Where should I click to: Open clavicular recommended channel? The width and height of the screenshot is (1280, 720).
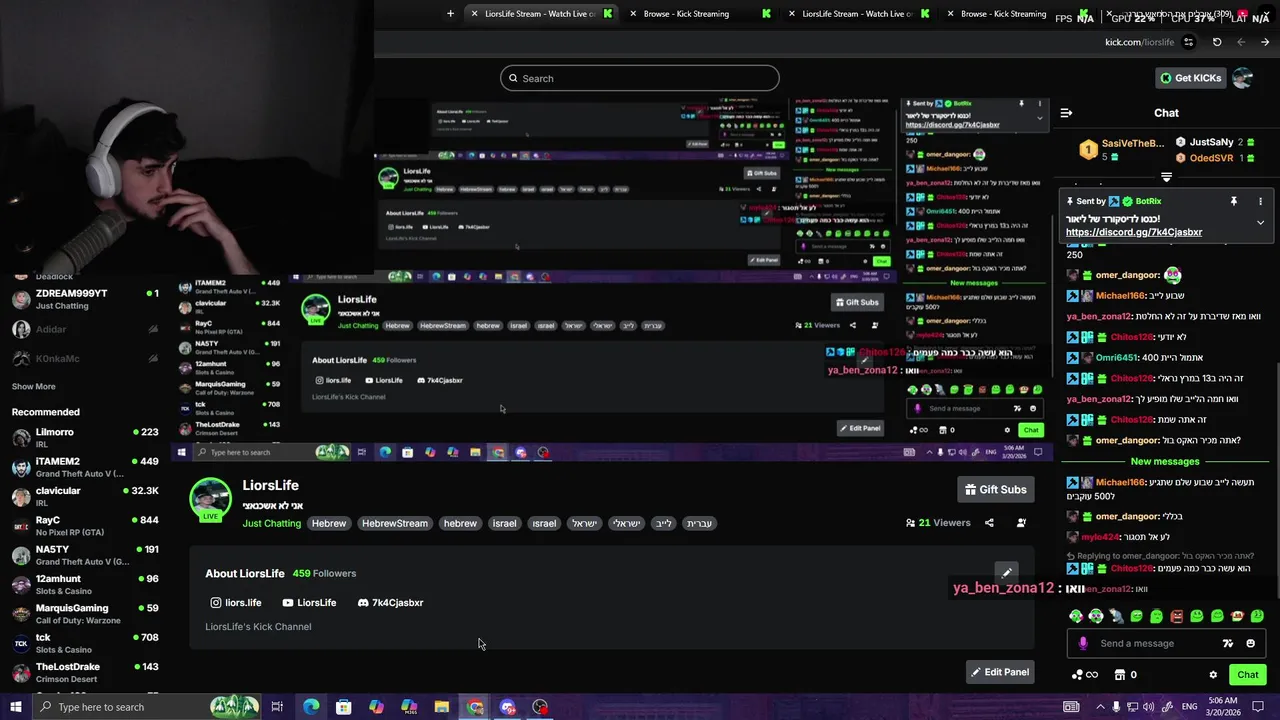pos(85,496)
